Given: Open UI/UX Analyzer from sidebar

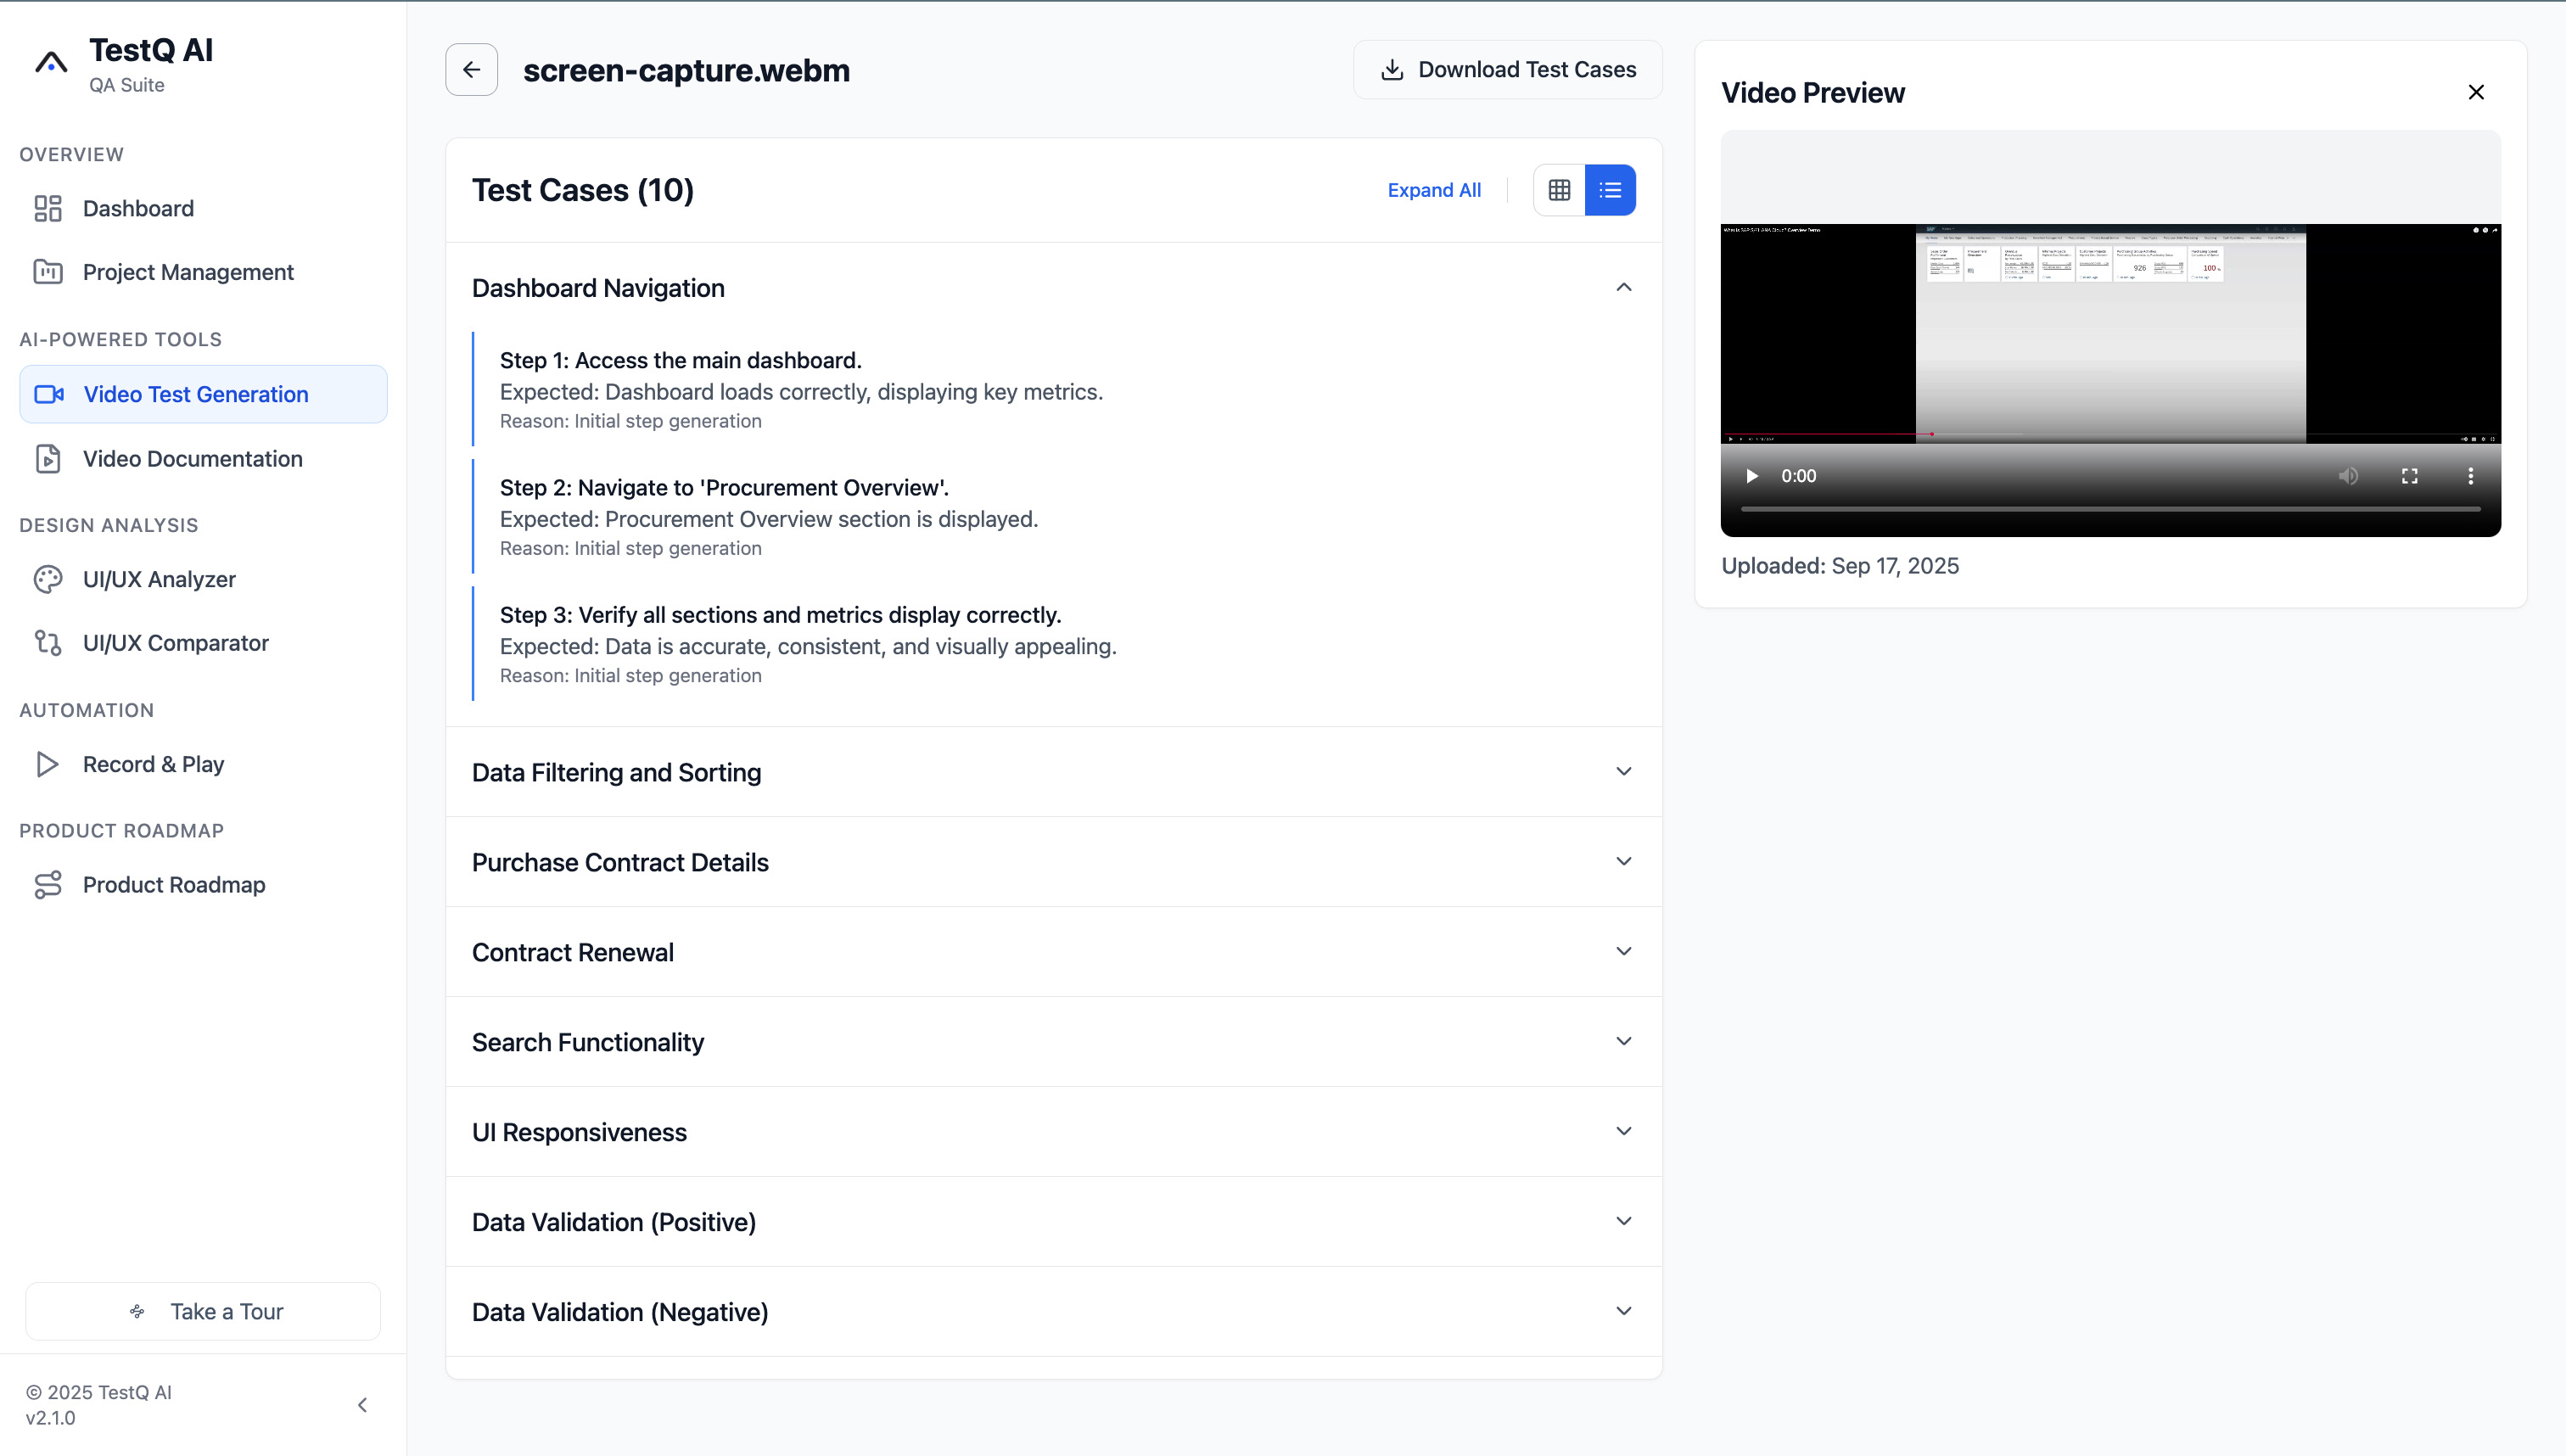Looking at the screenshot, I should pyautogui.click(x=159, y=579).
